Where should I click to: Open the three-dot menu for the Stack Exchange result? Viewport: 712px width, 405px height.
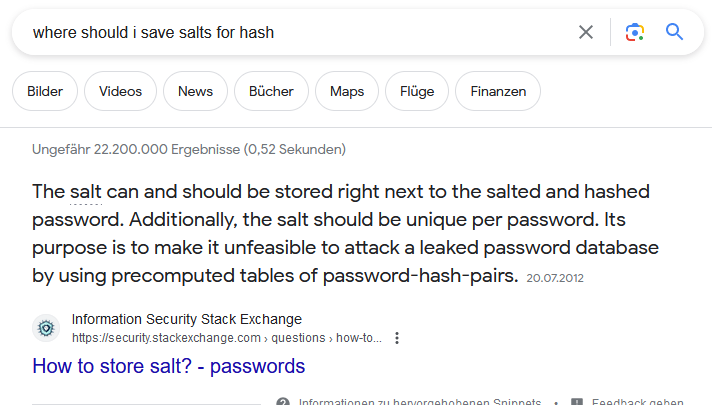tap(397, 338)
